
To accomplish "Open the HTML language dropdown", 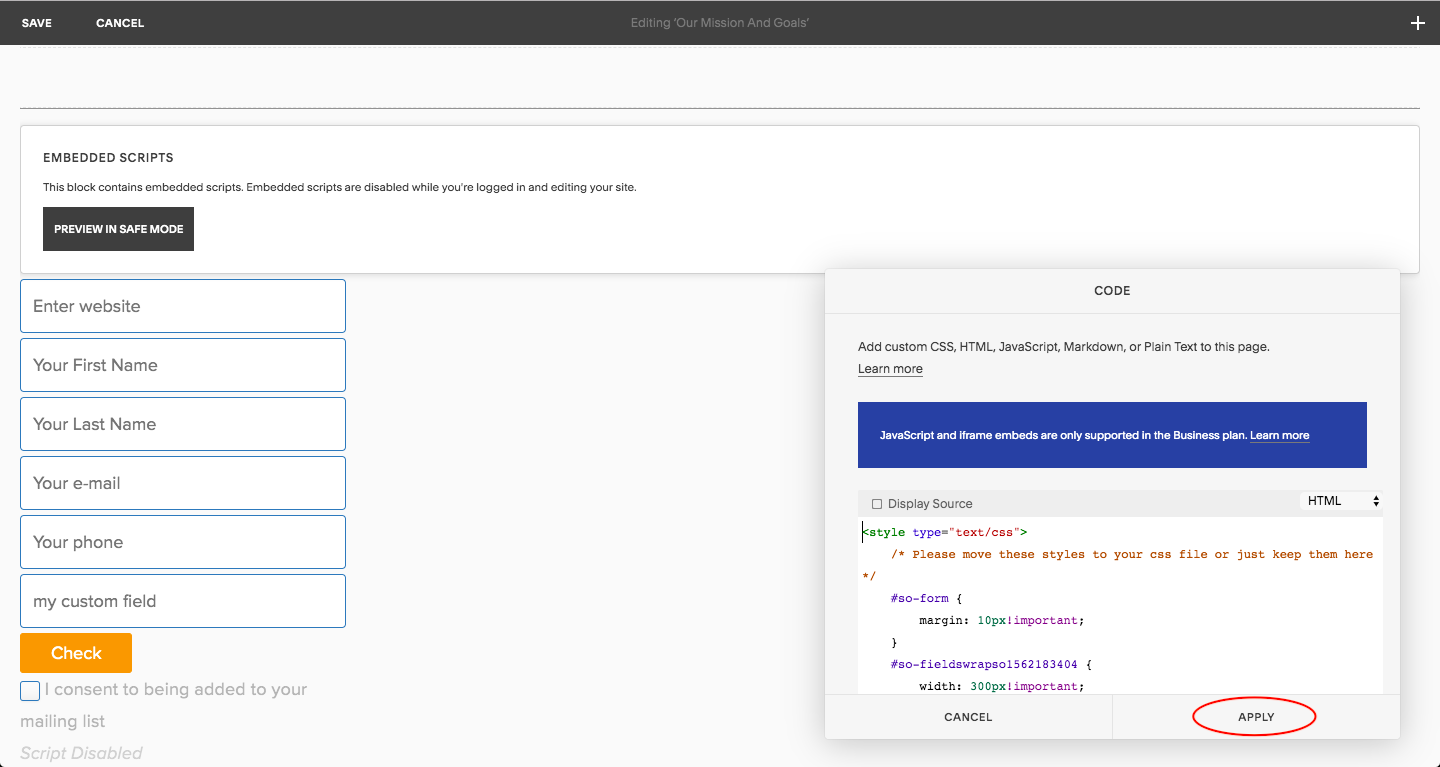I will click(x=1341, y=501).
